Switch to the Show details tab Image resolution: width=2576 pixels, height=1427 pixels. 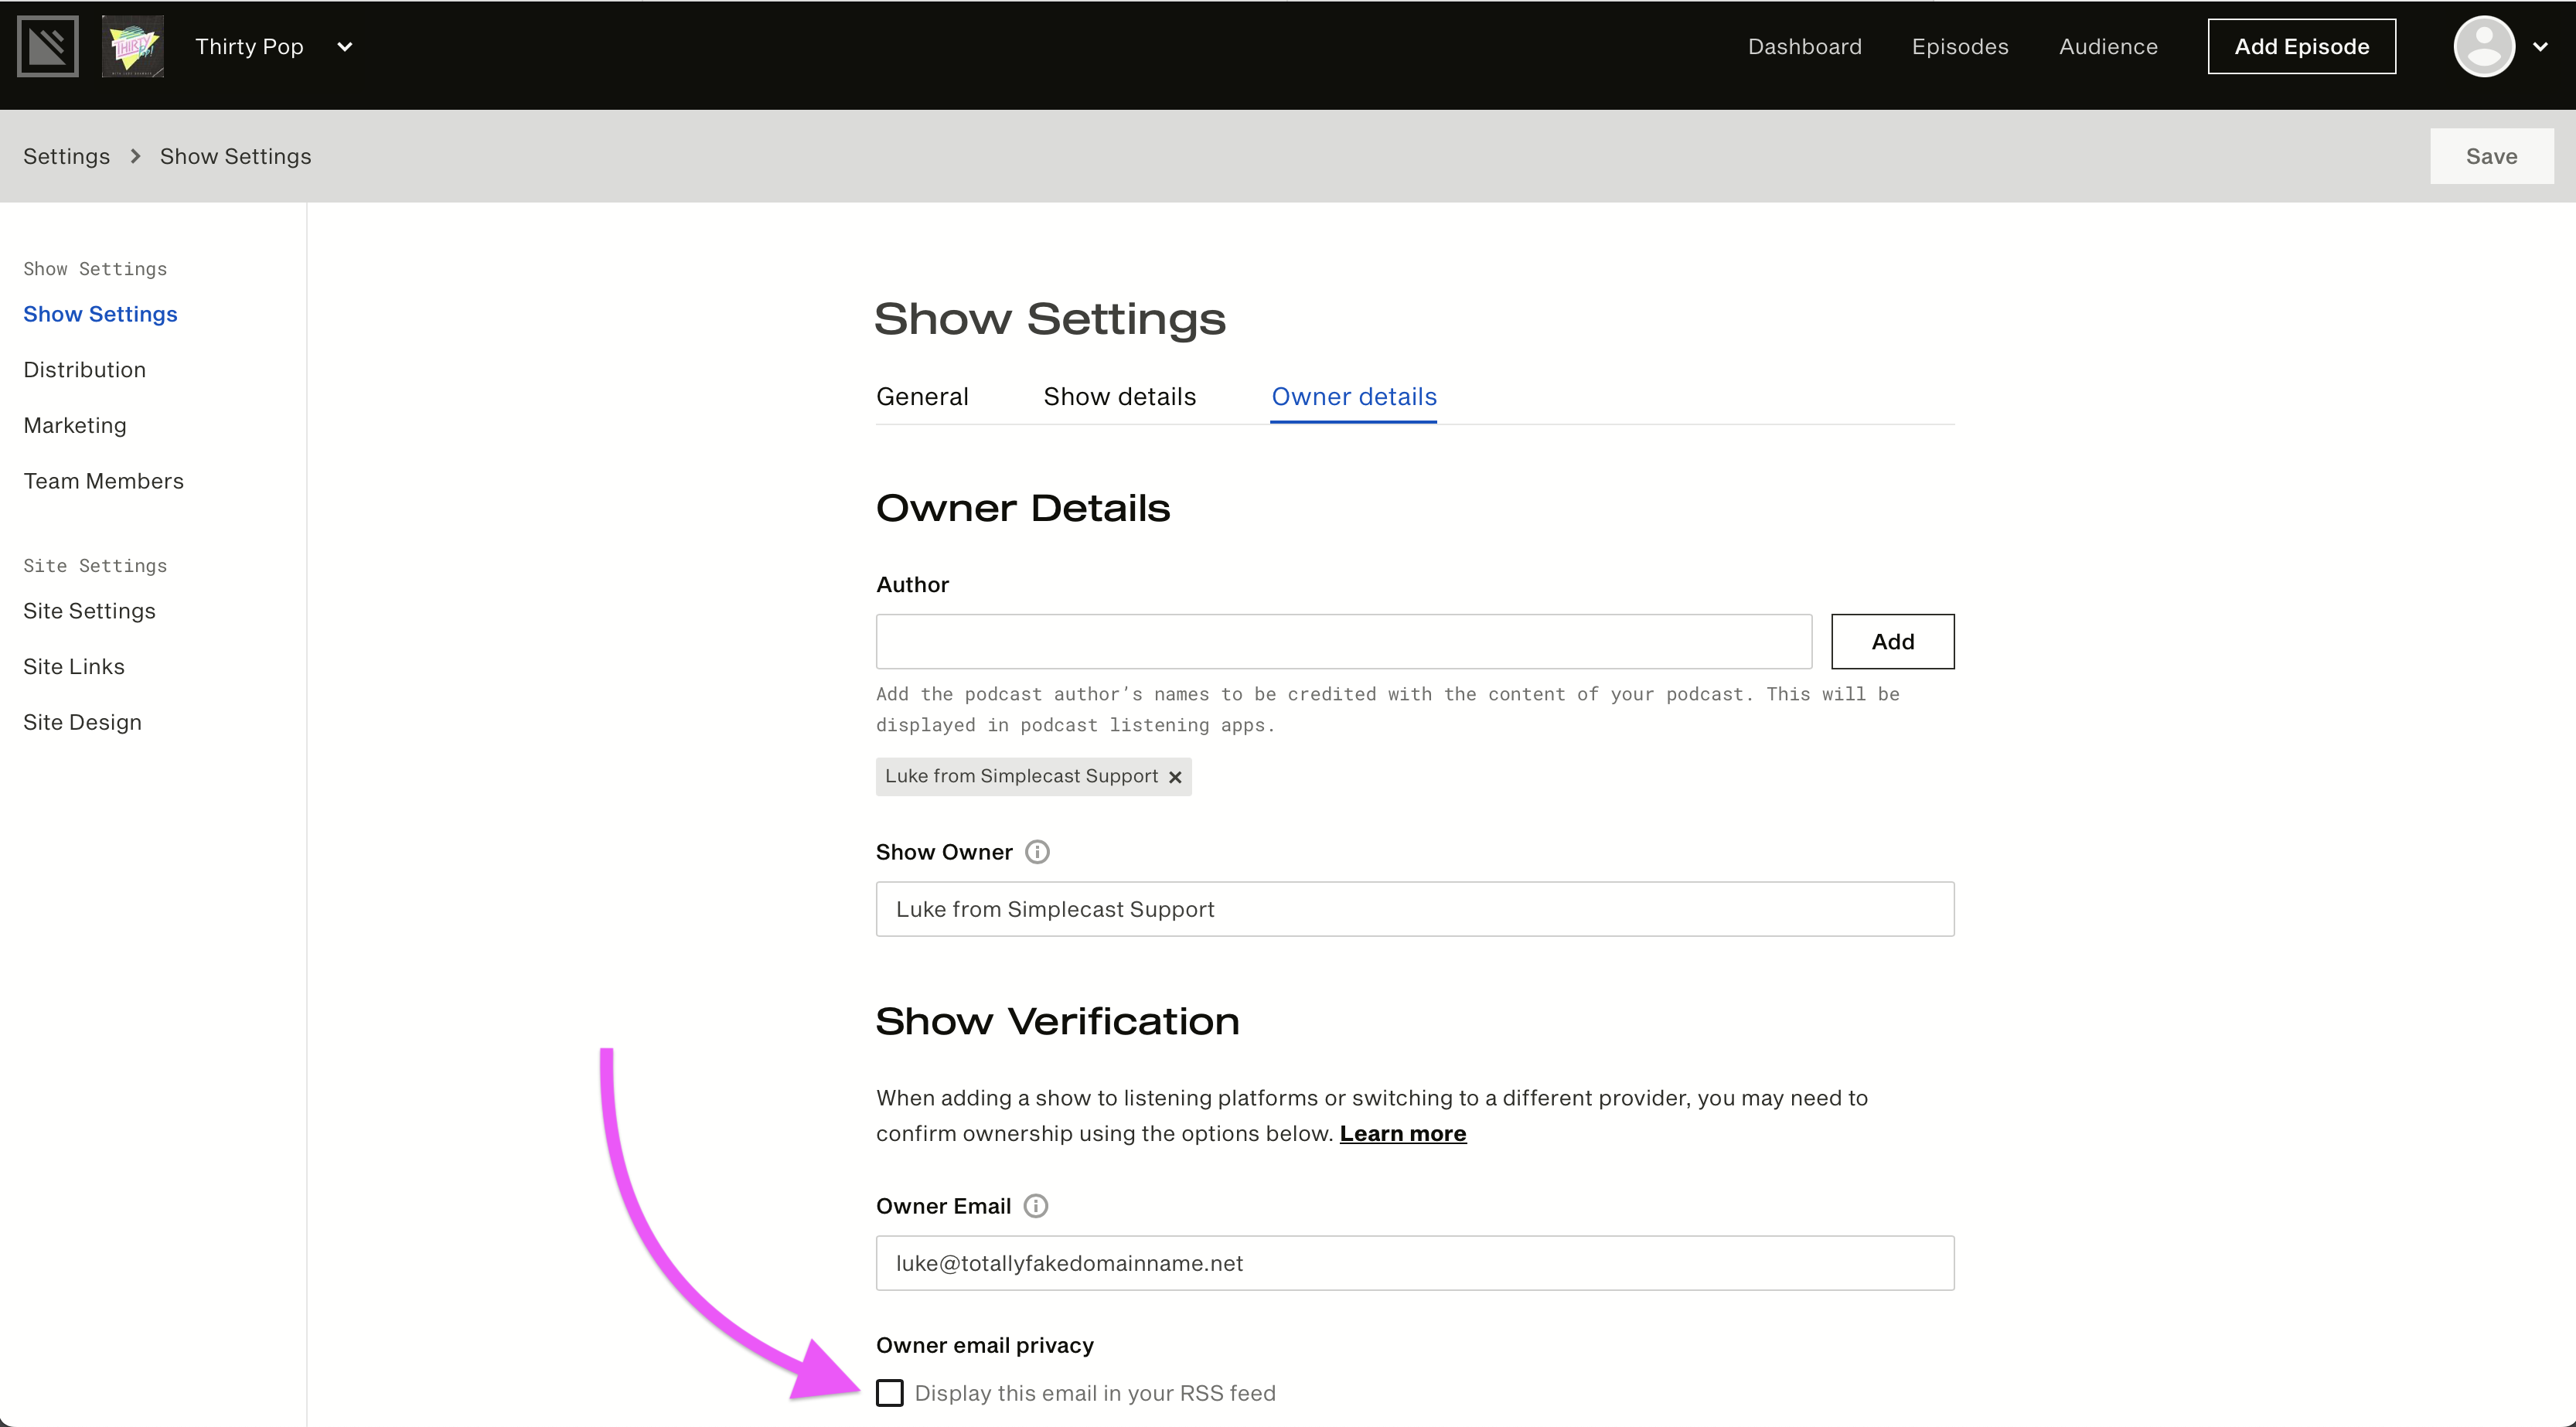[x=1120, y=397]
